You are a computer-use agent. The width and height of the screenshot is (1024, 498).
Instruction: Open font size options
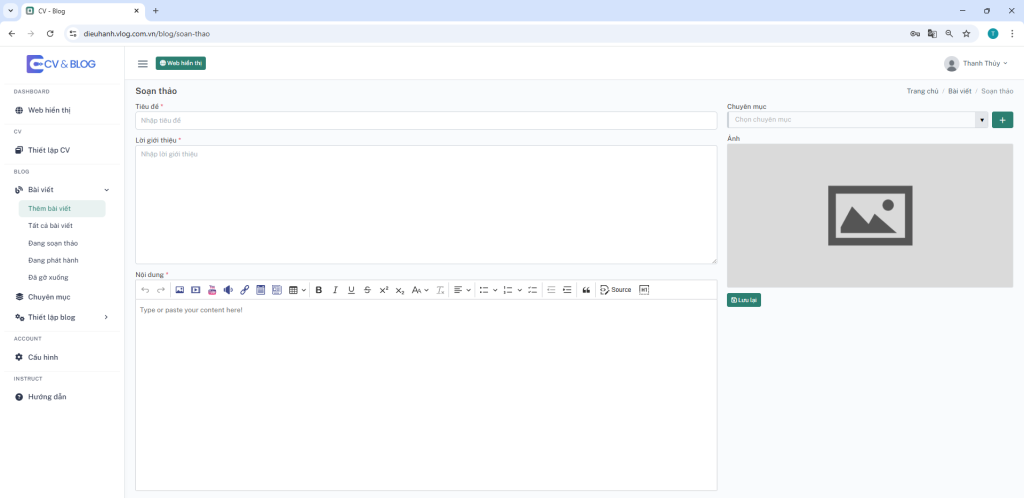(420, 290)
